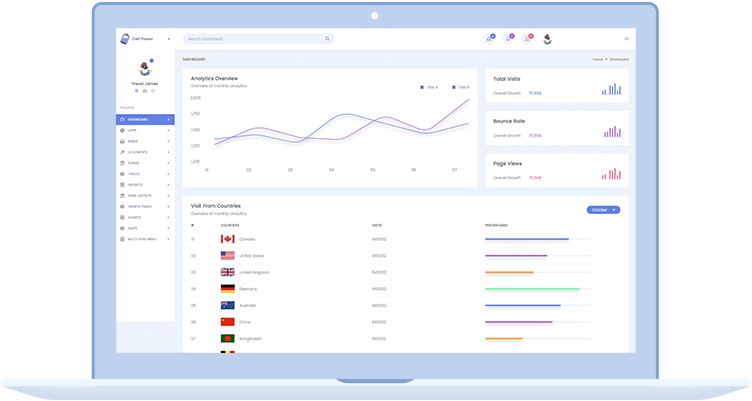Screen dimensions: 752x401
Task: Click the Home breadcrumb link
Action: 597,60
